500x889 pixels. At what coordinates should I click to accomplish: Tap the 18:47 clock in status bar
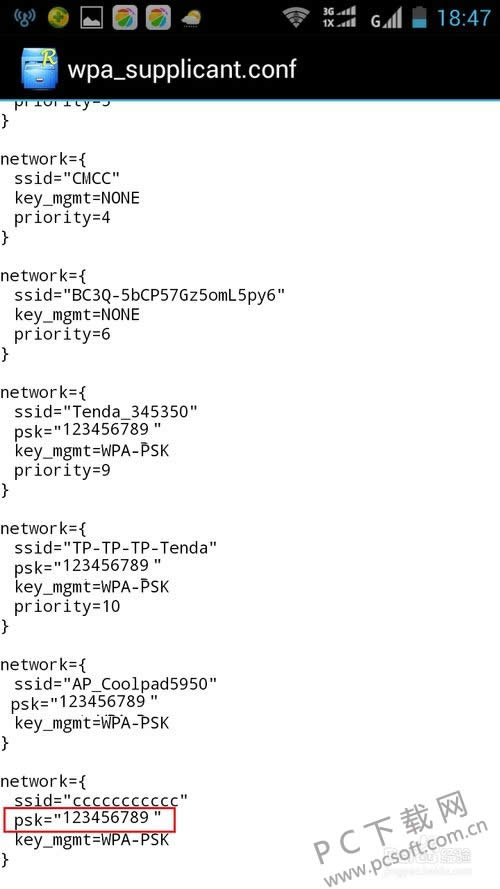463,18
